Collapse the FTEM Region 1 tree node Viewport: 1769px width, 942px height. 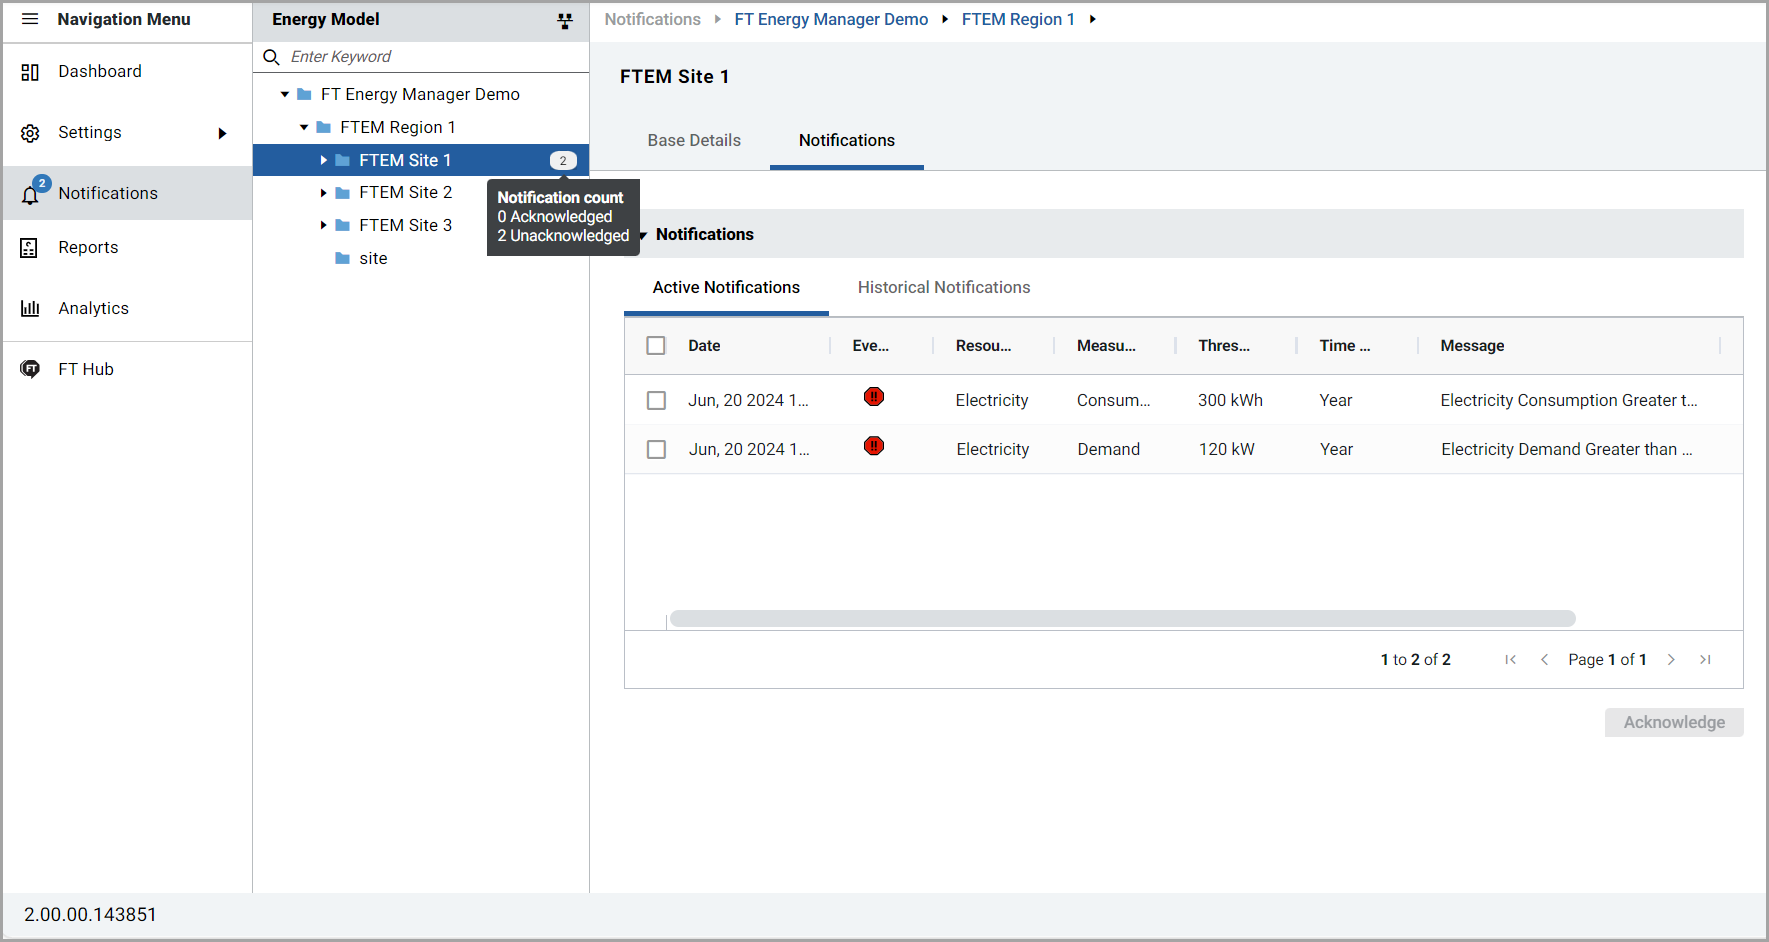[304, 128]
